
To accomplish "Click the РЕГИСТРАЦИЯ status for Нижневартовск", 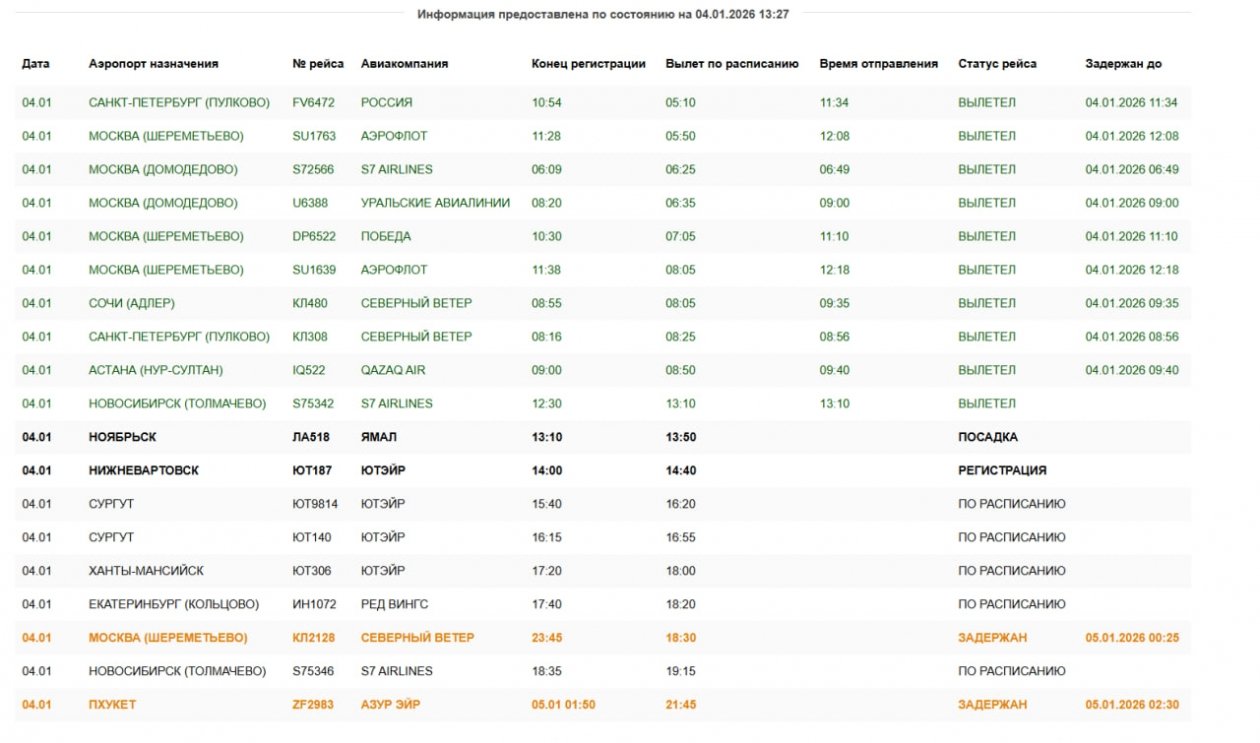I will (1002, 471).
